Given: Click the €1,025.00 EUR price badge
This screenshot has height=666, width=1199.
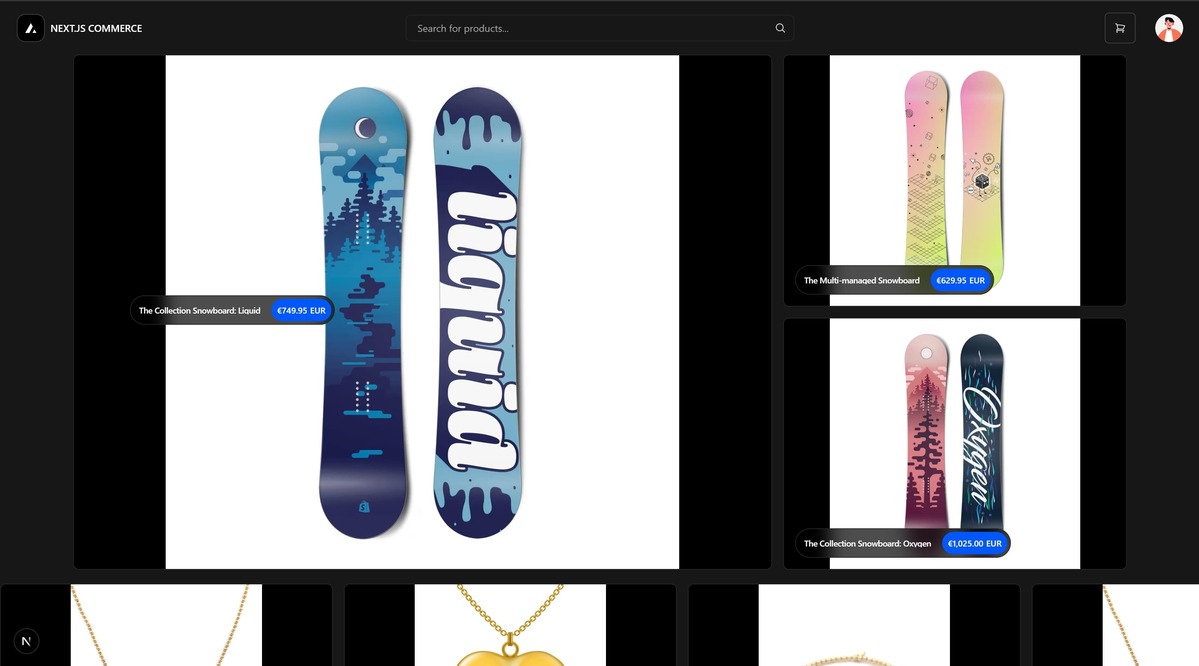Looking at the screenshot, I should tap(975, 544).
